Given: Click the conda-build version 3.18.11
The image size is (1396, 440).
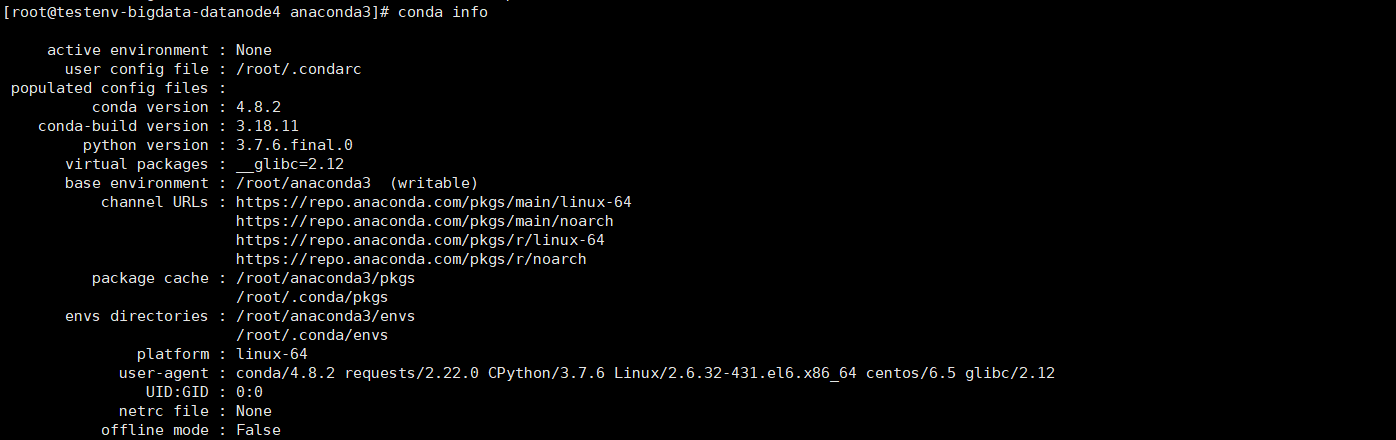Looking at the screenshot, I should (267, 126).
